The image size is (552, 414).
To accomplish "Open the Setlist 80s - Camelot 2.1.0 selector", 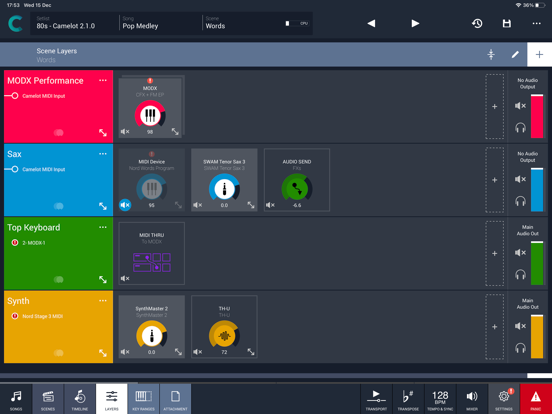I will click(74, 23).
